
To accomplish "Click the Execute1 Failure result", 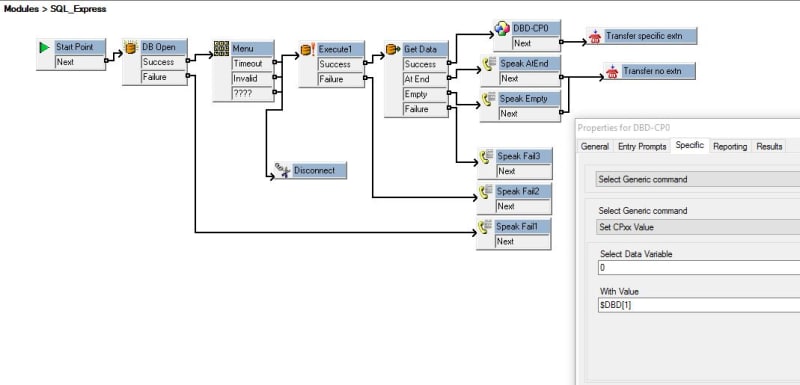I will click(x=340, y=79).
